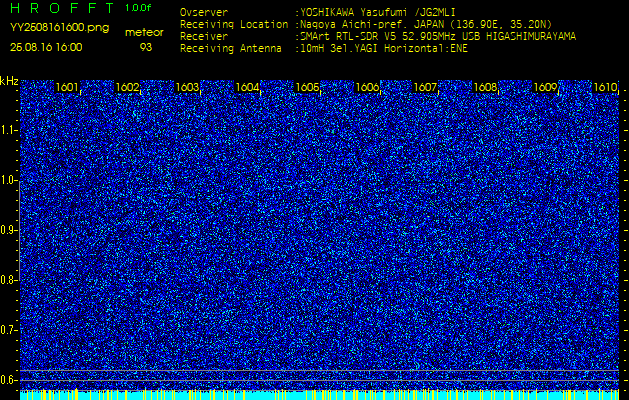629x400 pixels.
Task: Click the 1607 time marker
Action: click(425, 87)
